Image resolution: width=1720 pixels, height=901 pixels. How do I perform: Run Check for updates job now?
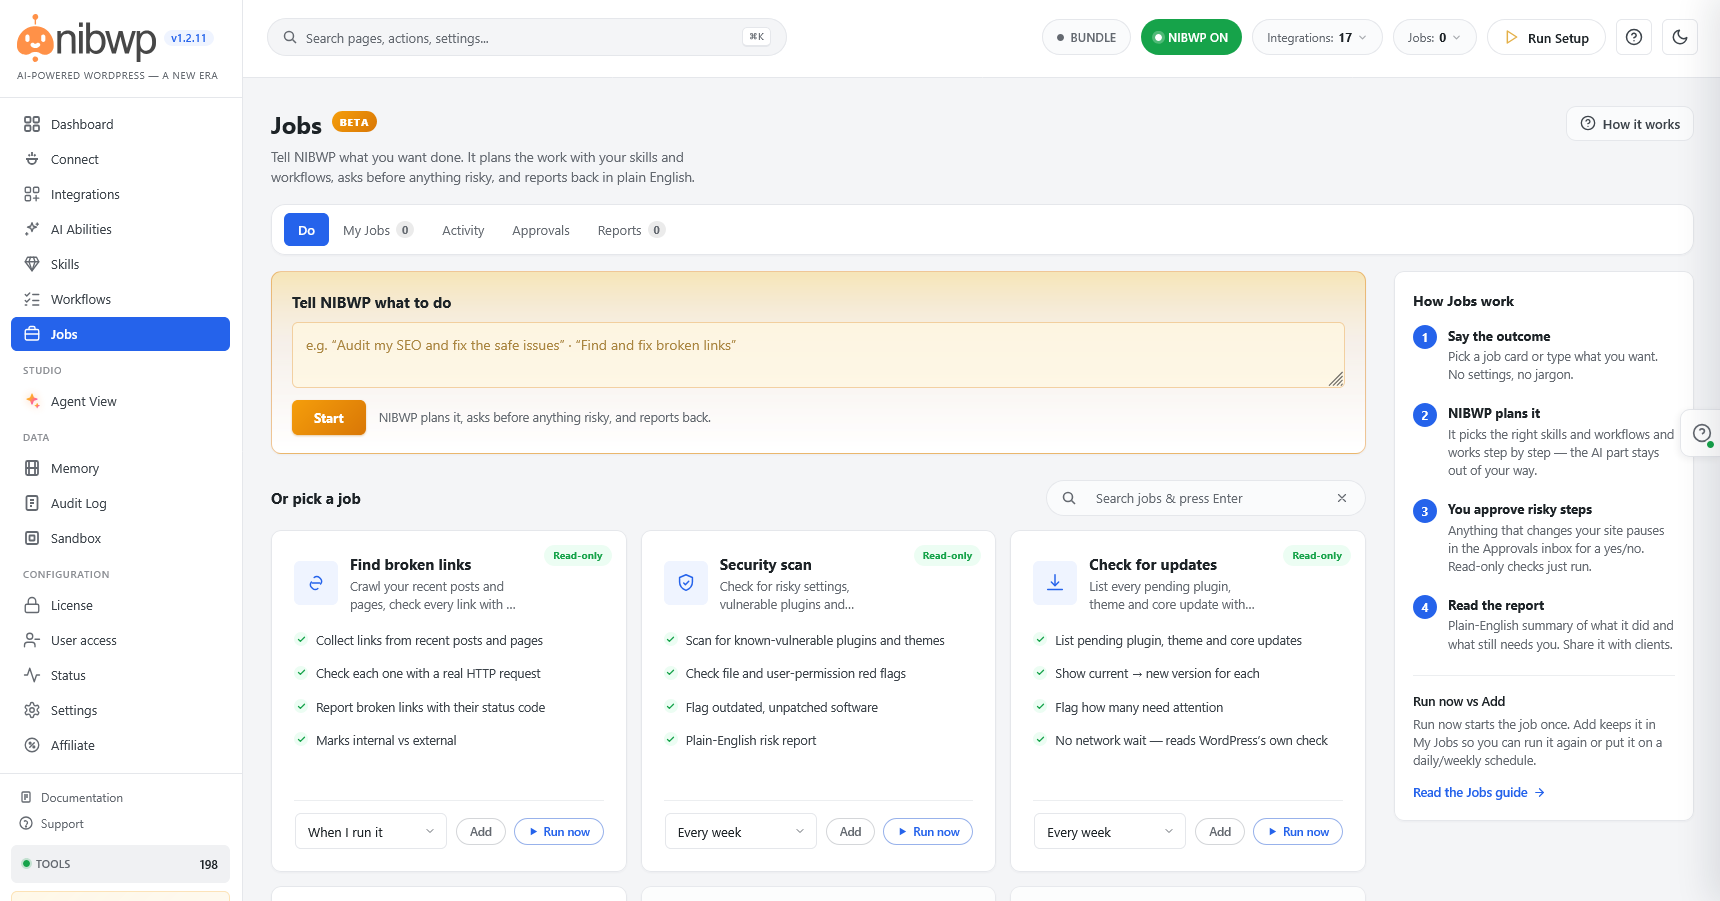click(x=1298, y=832)
